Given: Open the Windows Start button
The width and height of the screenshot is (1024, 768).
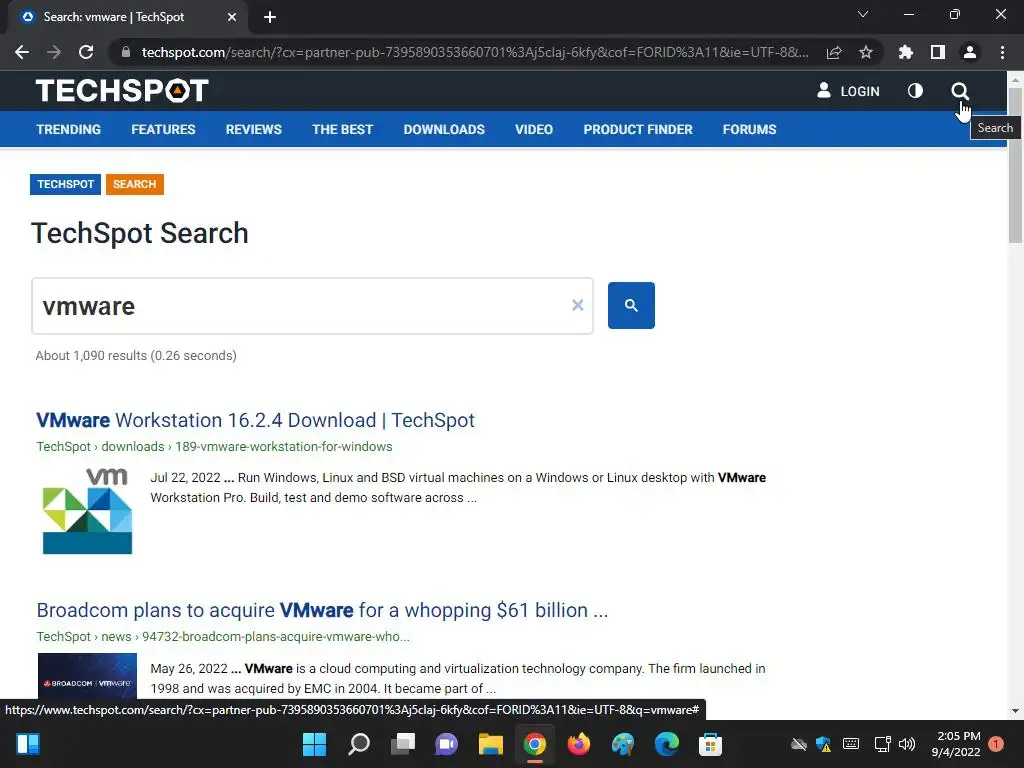Looking at the screenshot, I should click(314, 744).
